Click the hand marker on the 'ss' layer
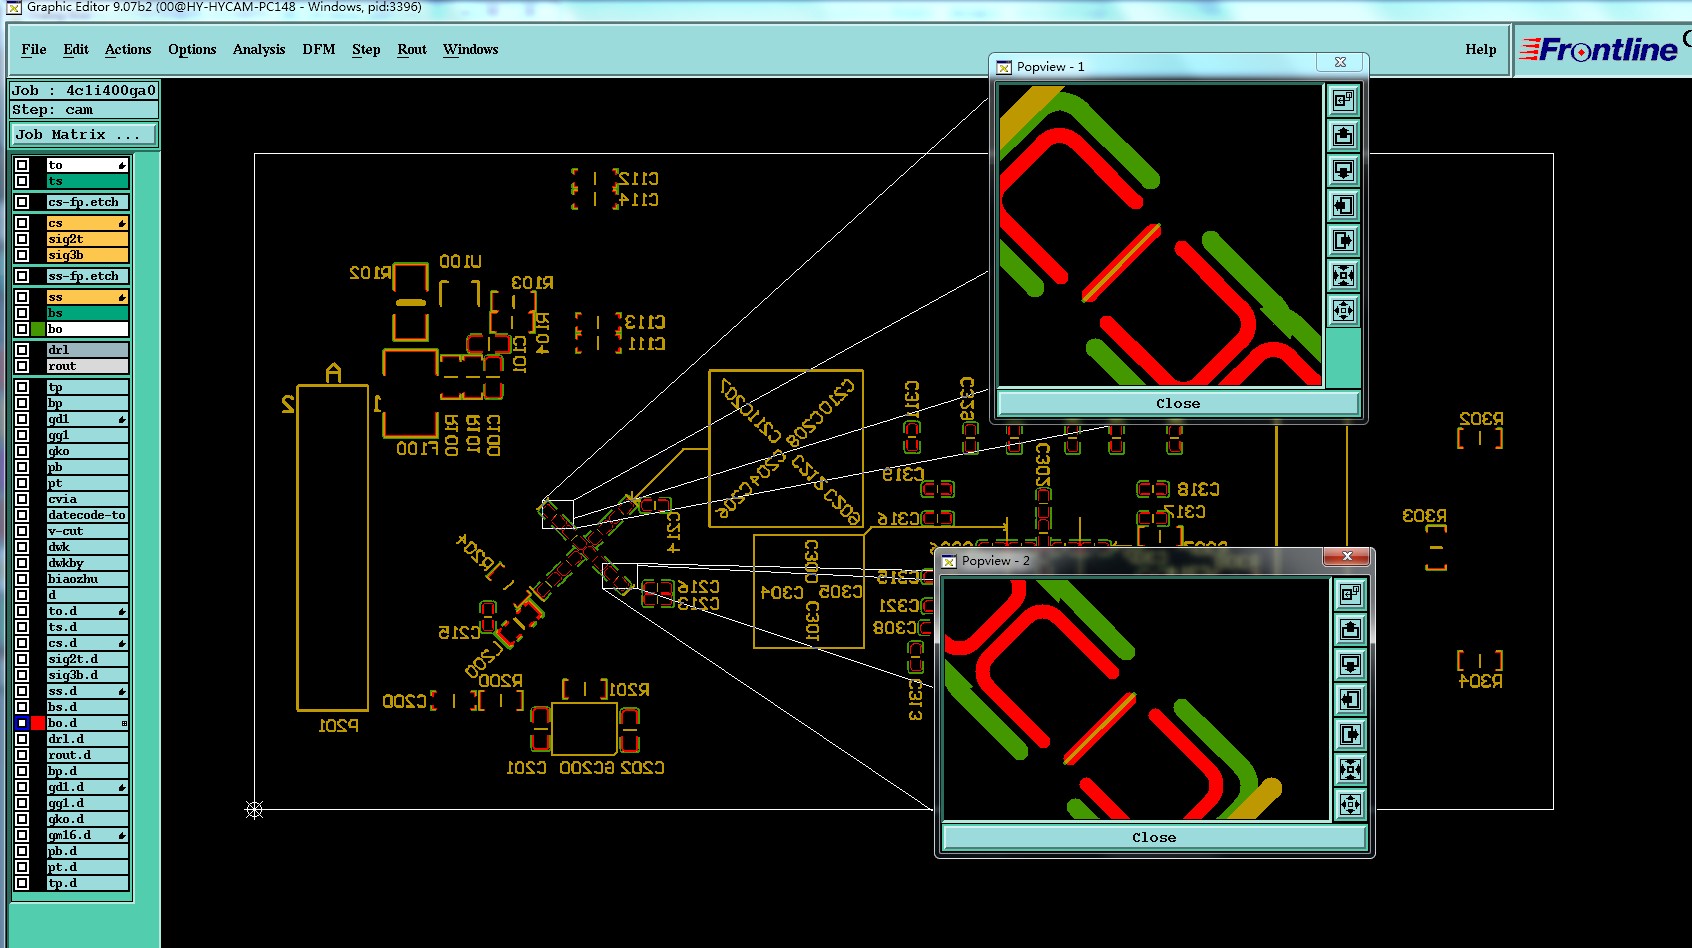 click(x=122, y=297)
